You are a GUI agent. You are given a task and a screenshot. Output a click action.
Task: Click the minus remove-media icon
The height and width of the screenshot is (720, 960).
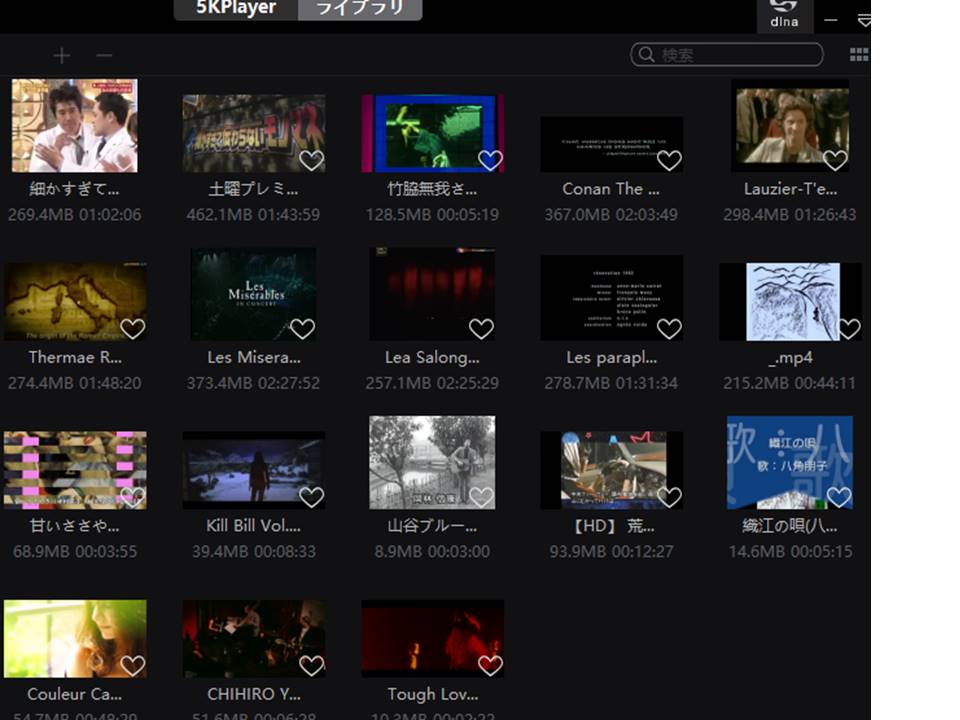click(x=104, y=56)
